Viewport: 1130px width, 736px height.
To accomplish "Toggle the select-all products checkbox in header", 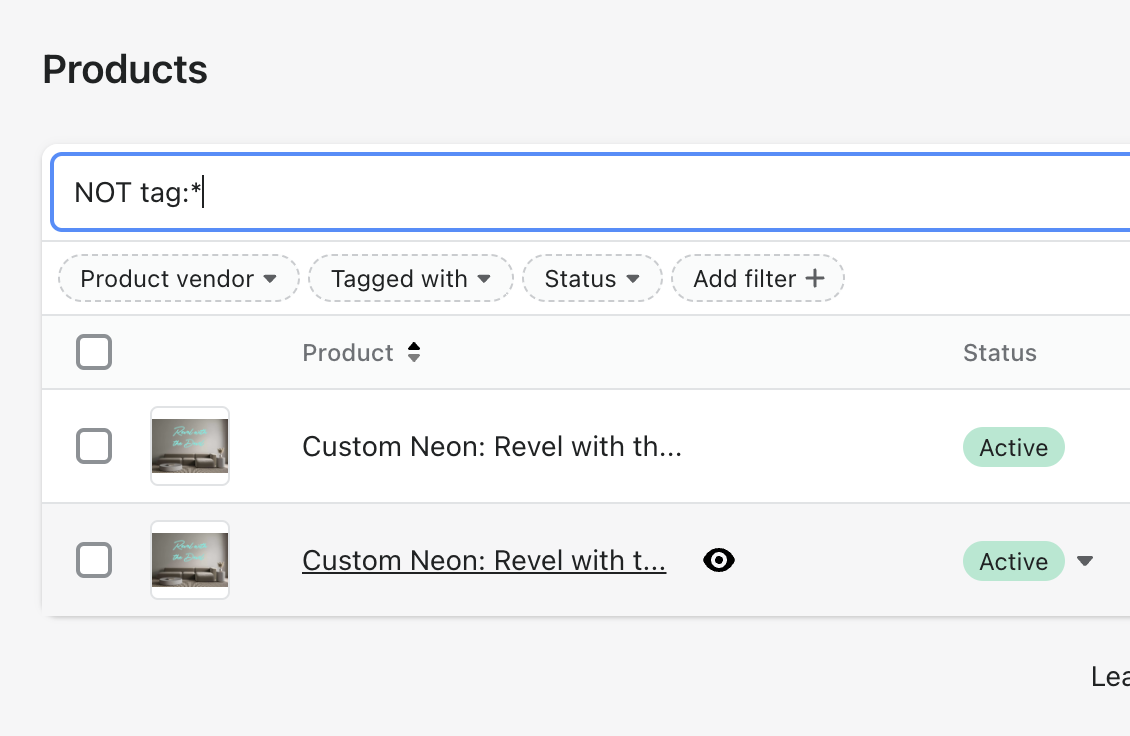I will tap(94, 353).
